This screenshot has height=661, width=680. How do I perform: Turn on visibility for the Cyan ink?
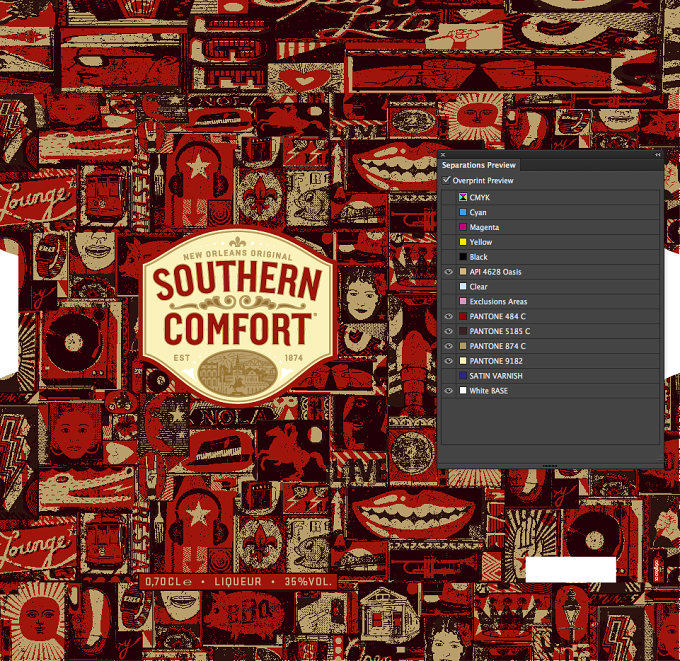[x=448, y=213]
